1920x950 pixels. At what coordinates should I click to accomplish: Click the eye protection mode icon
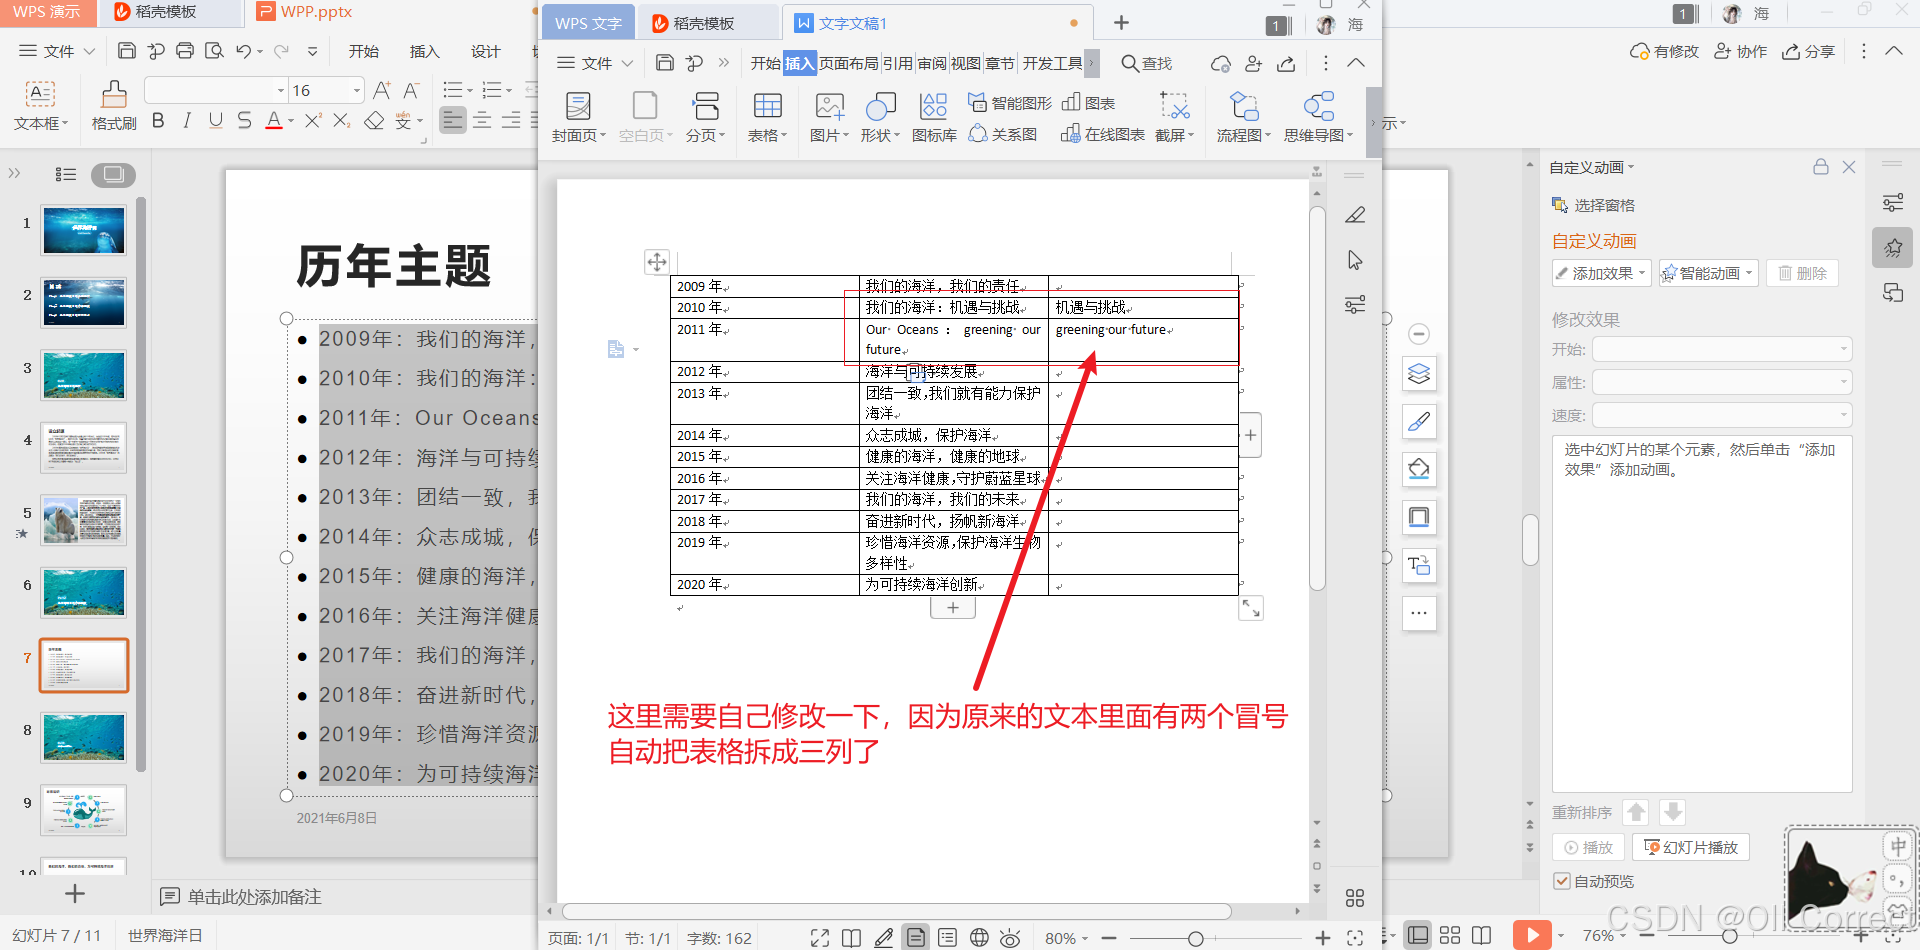coord(1010,938)
